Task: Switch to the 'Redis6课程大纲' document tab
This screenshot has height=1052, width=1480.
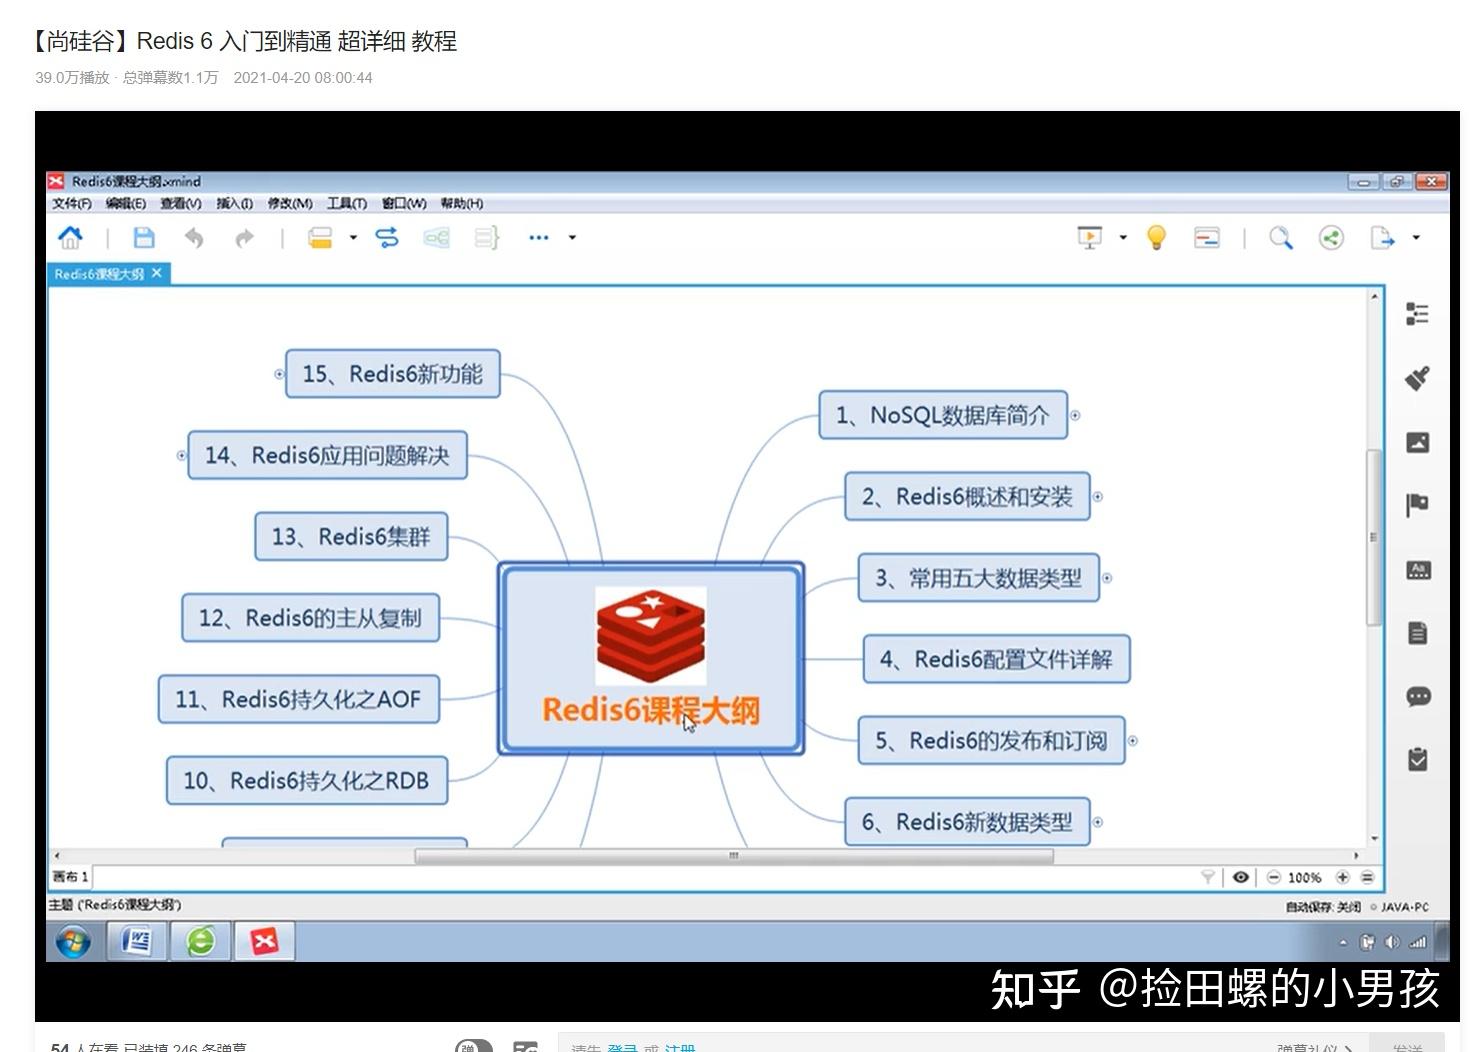Action: [100, 272]
